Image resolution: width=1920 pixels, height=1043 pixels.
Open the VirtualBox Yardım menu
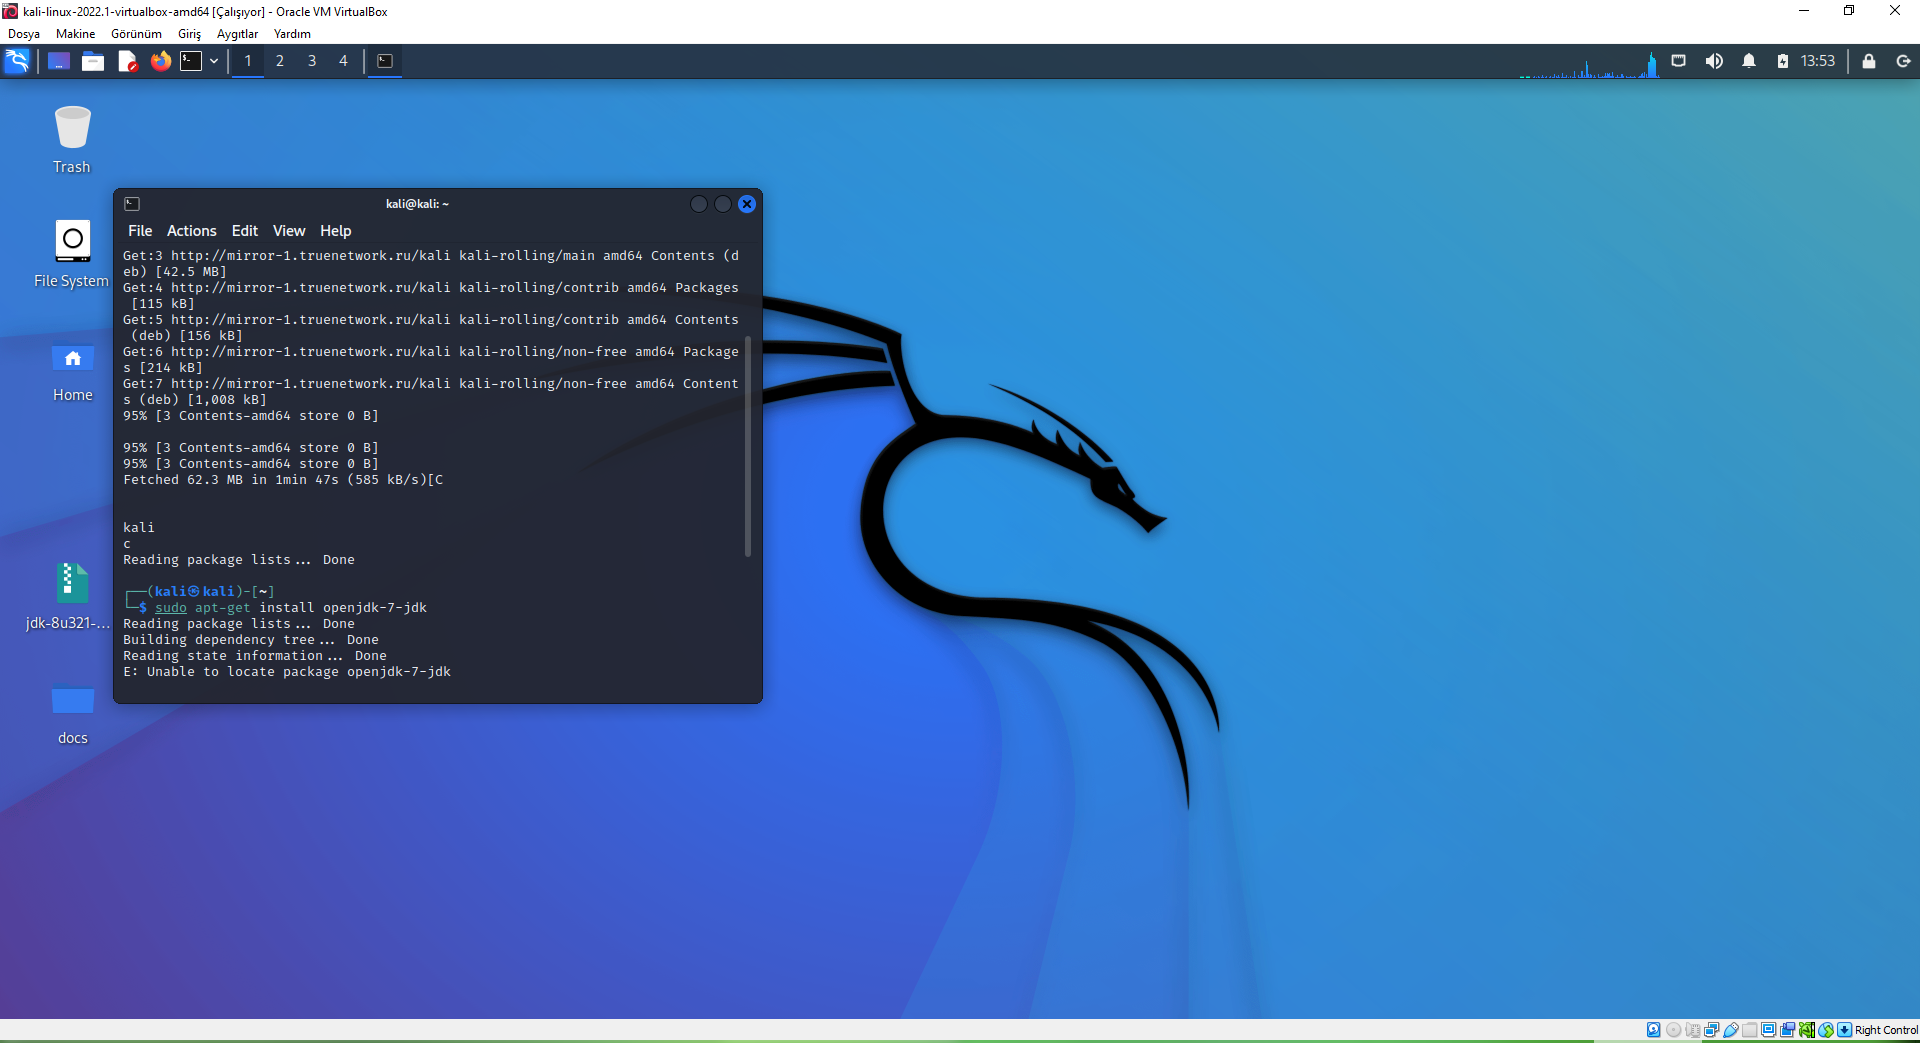(x=292, y=34)
